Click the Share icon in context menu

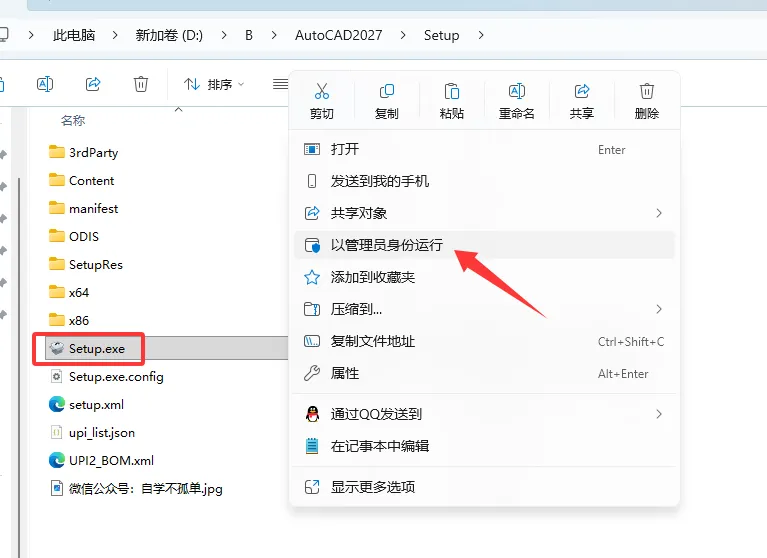pyautogui.click(x=582, y=91)
